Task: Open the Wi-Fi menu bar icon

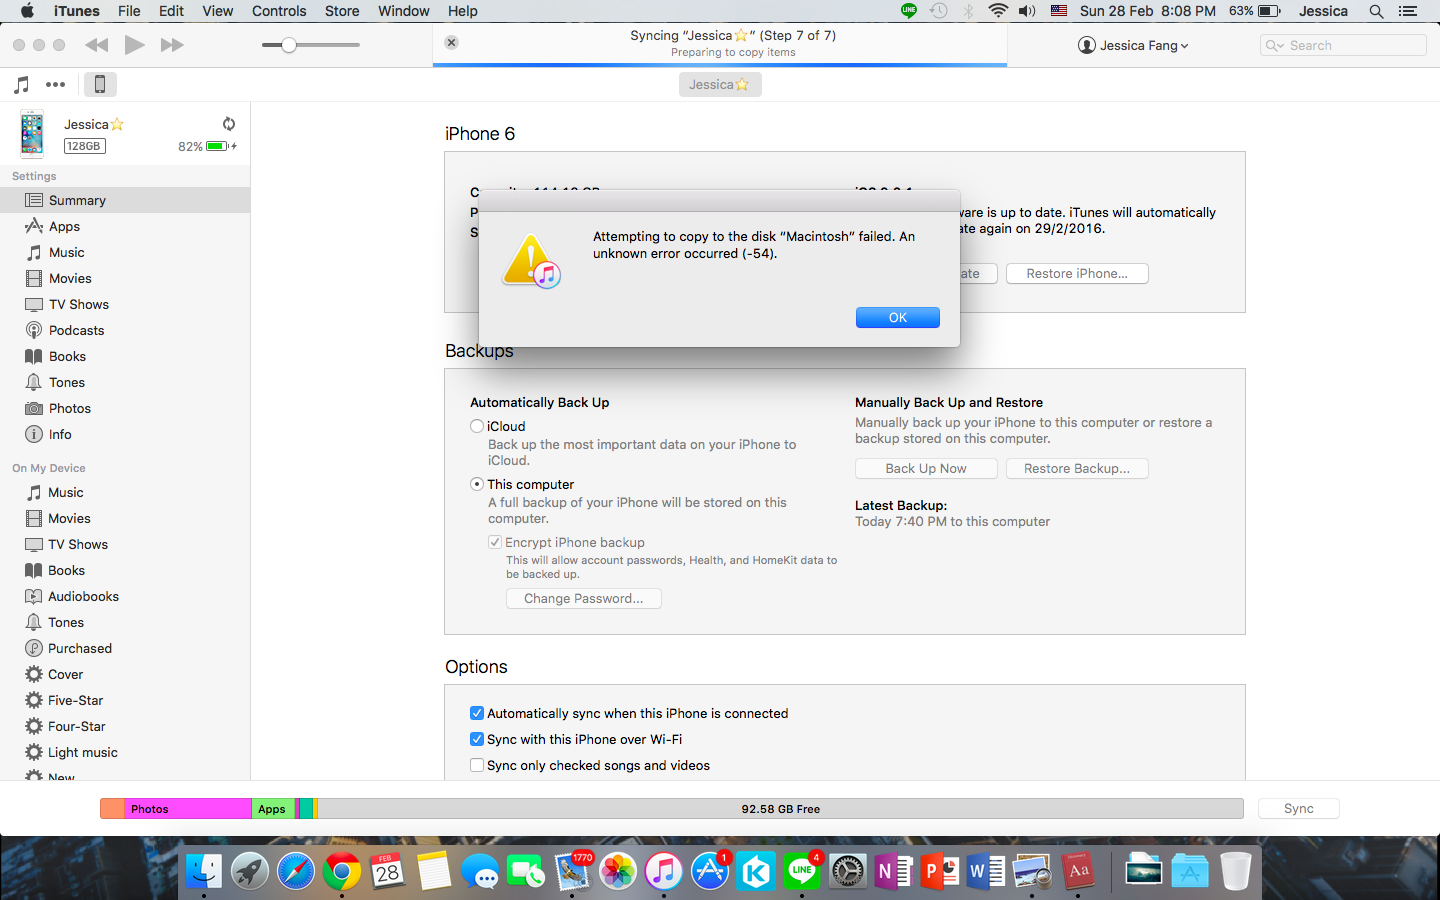Action: 998,11
